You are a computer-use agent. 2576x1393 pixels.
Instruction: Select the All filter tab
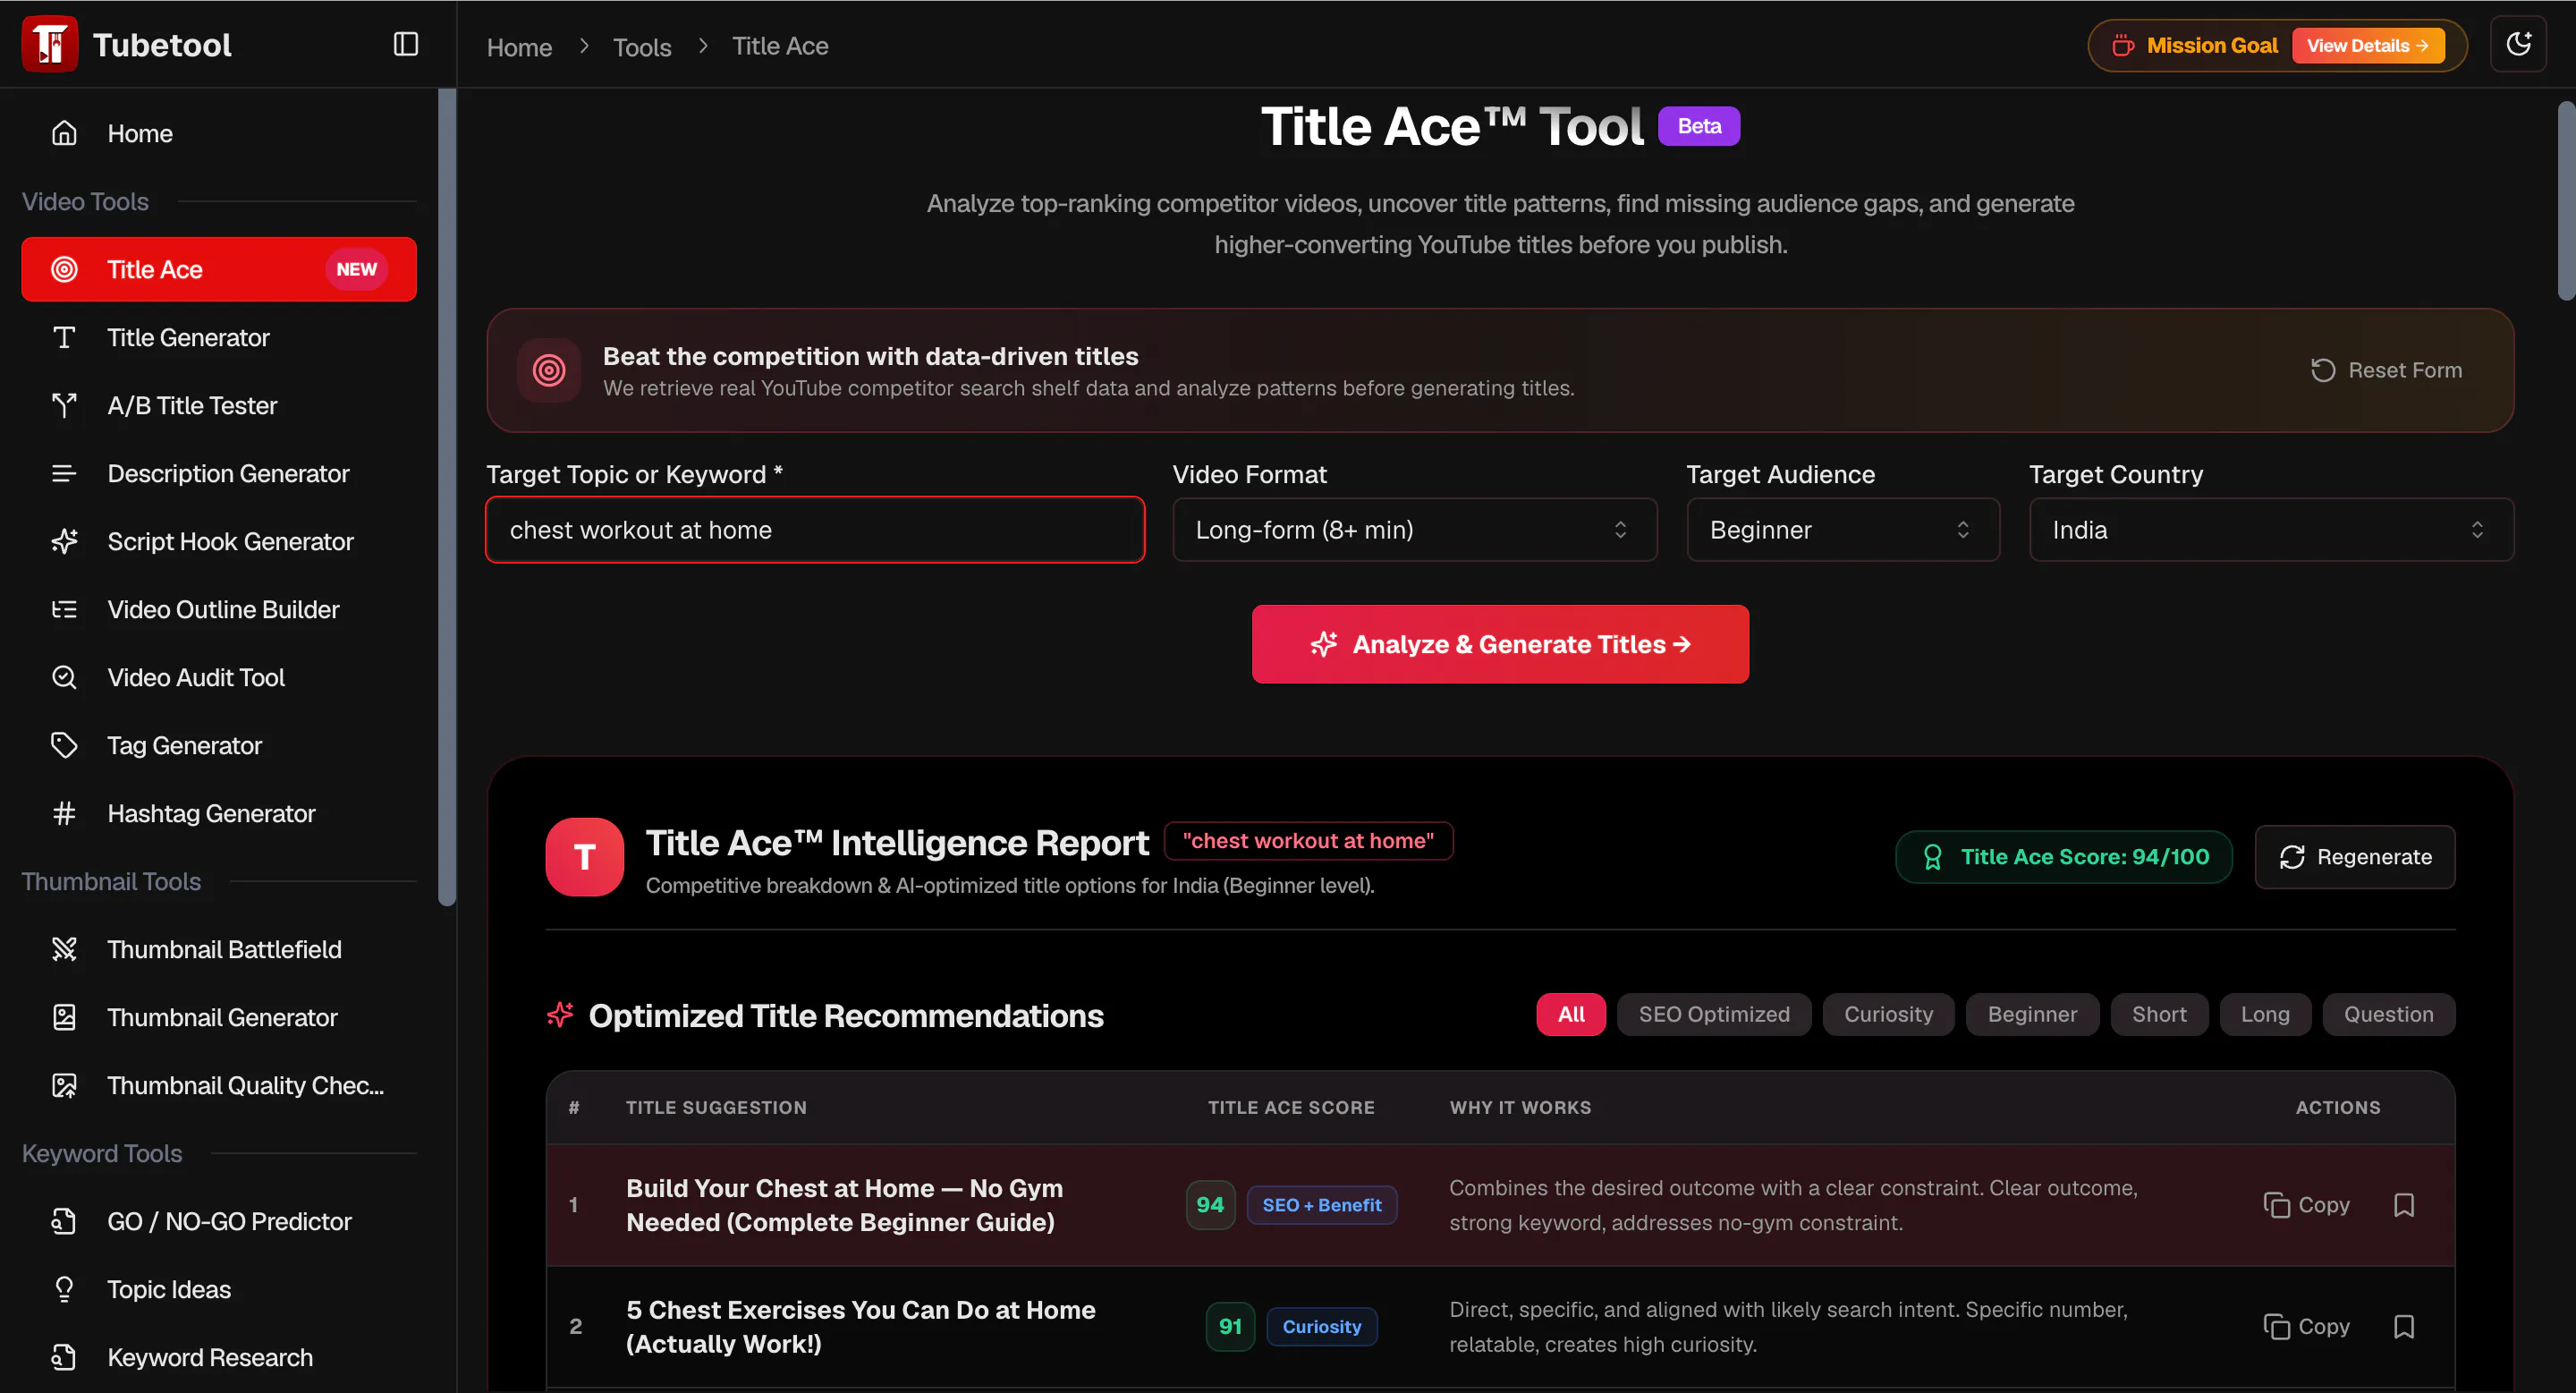click(1571, 1014)
